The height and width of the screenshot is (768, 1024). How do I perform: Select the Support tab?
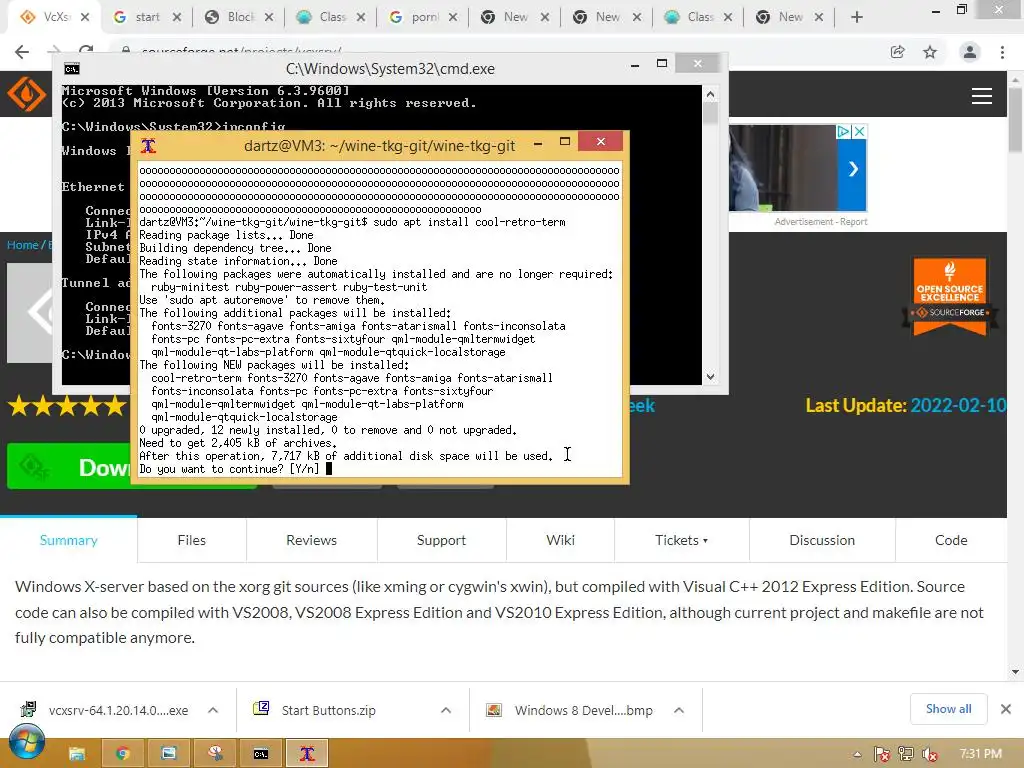[x=441, y=540]
